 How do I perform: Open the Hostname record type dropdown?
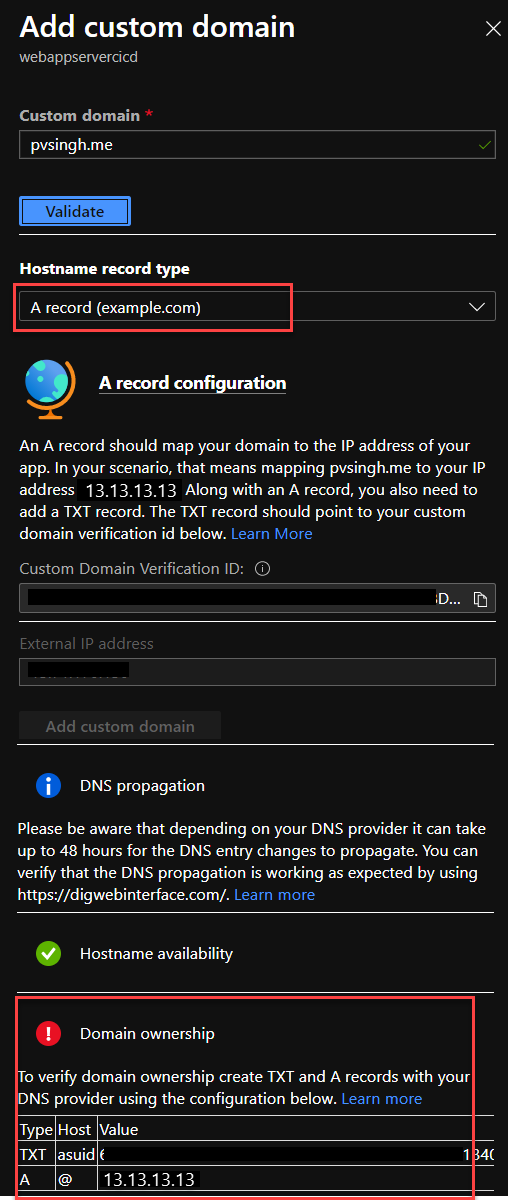(257, 307)
